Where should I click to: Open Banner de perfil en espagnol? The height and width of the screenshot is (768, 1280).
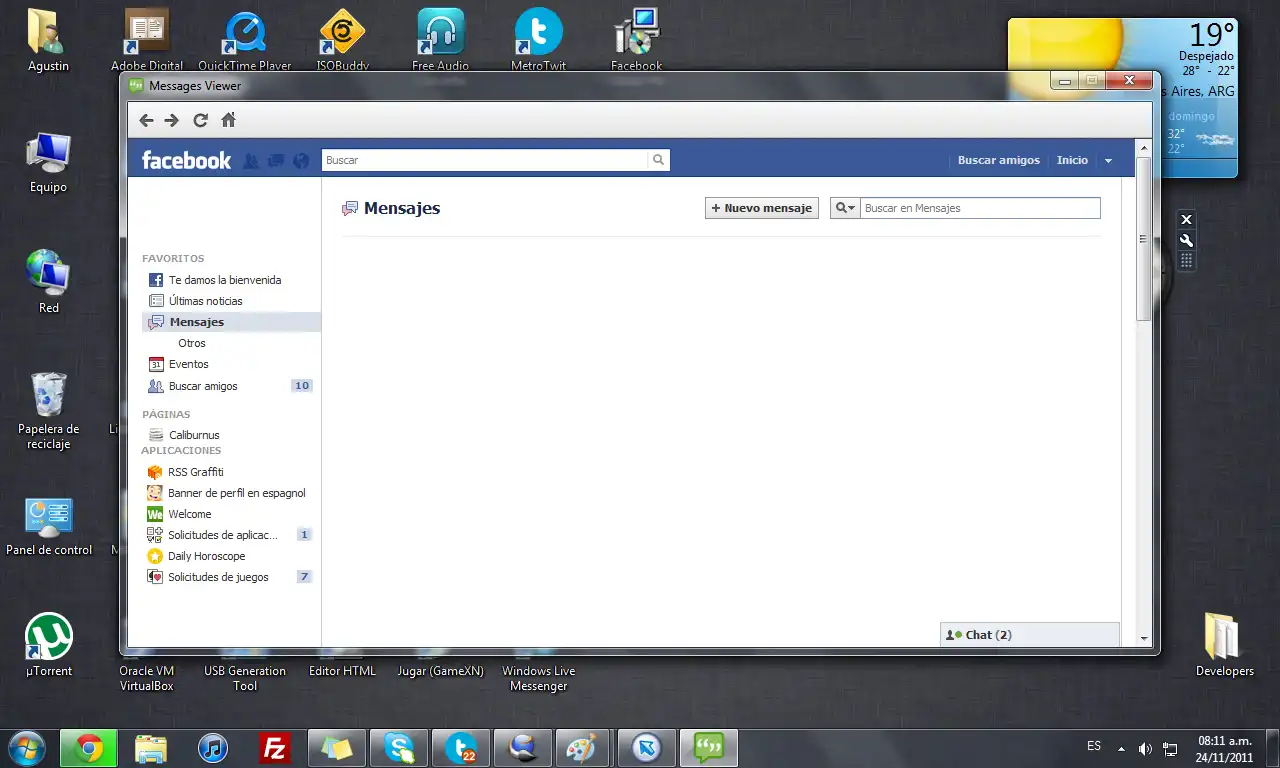(236, 493)
